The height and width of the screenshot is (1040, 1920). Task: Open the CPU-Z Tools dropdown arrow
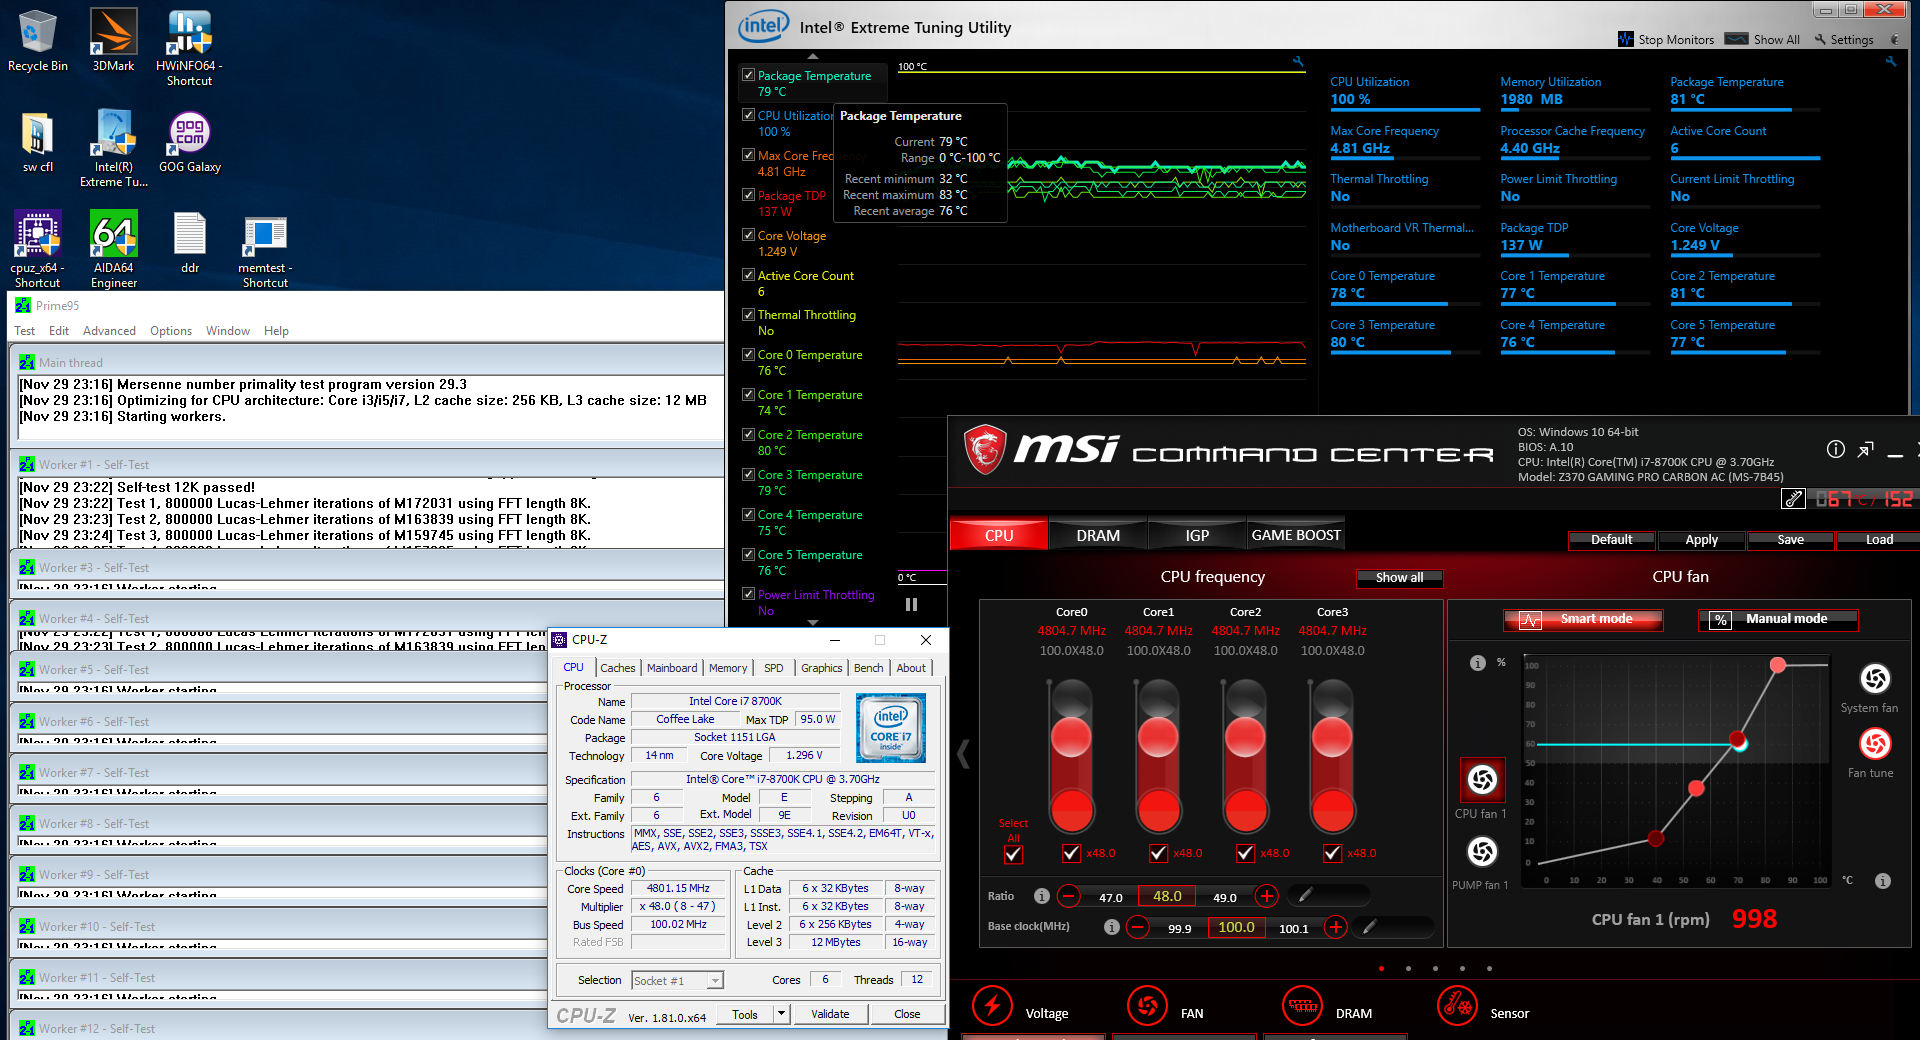781,1014
